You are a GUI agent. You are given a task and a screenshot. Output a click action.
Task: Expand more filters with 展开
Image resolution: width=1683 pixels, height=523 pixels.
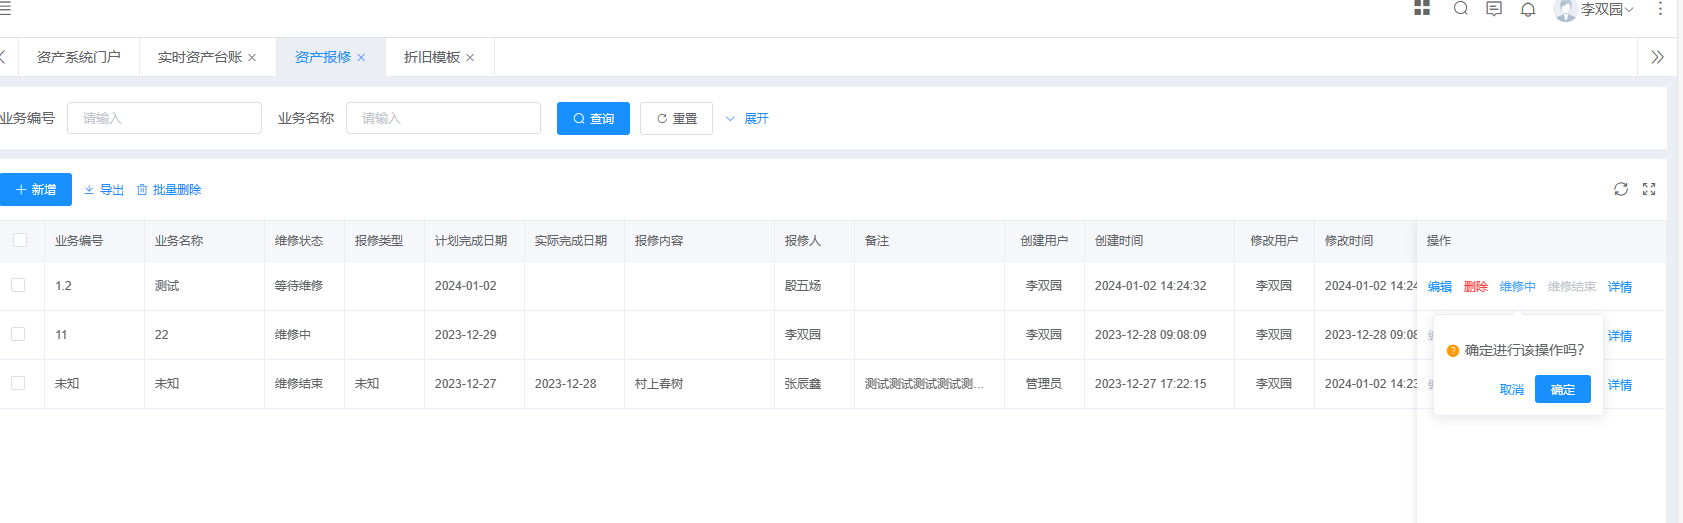pos(747,118)
